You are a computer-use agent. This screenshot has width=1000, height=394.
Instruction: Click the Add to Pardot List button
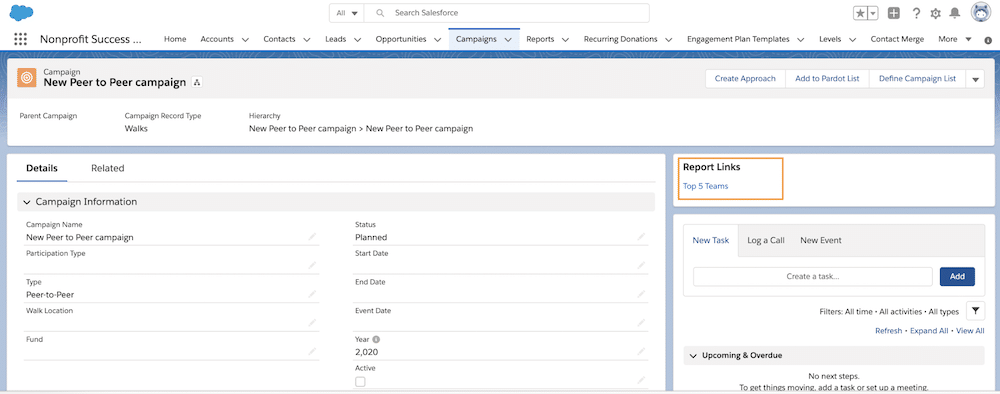[x=827, y=79]
